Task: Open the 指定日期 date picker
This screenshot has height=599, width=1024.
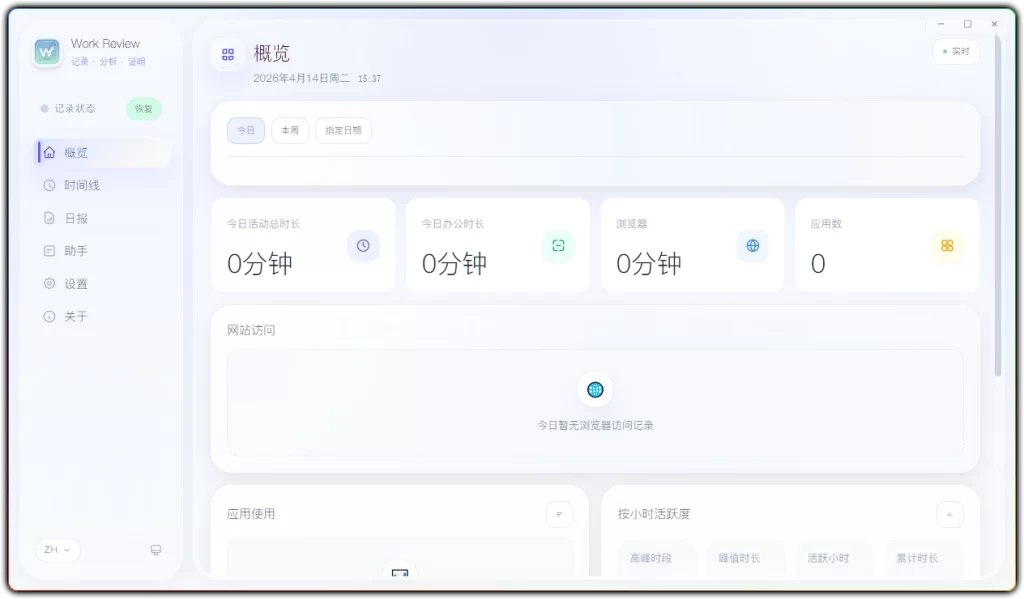Action: click(x=343, y=130)
